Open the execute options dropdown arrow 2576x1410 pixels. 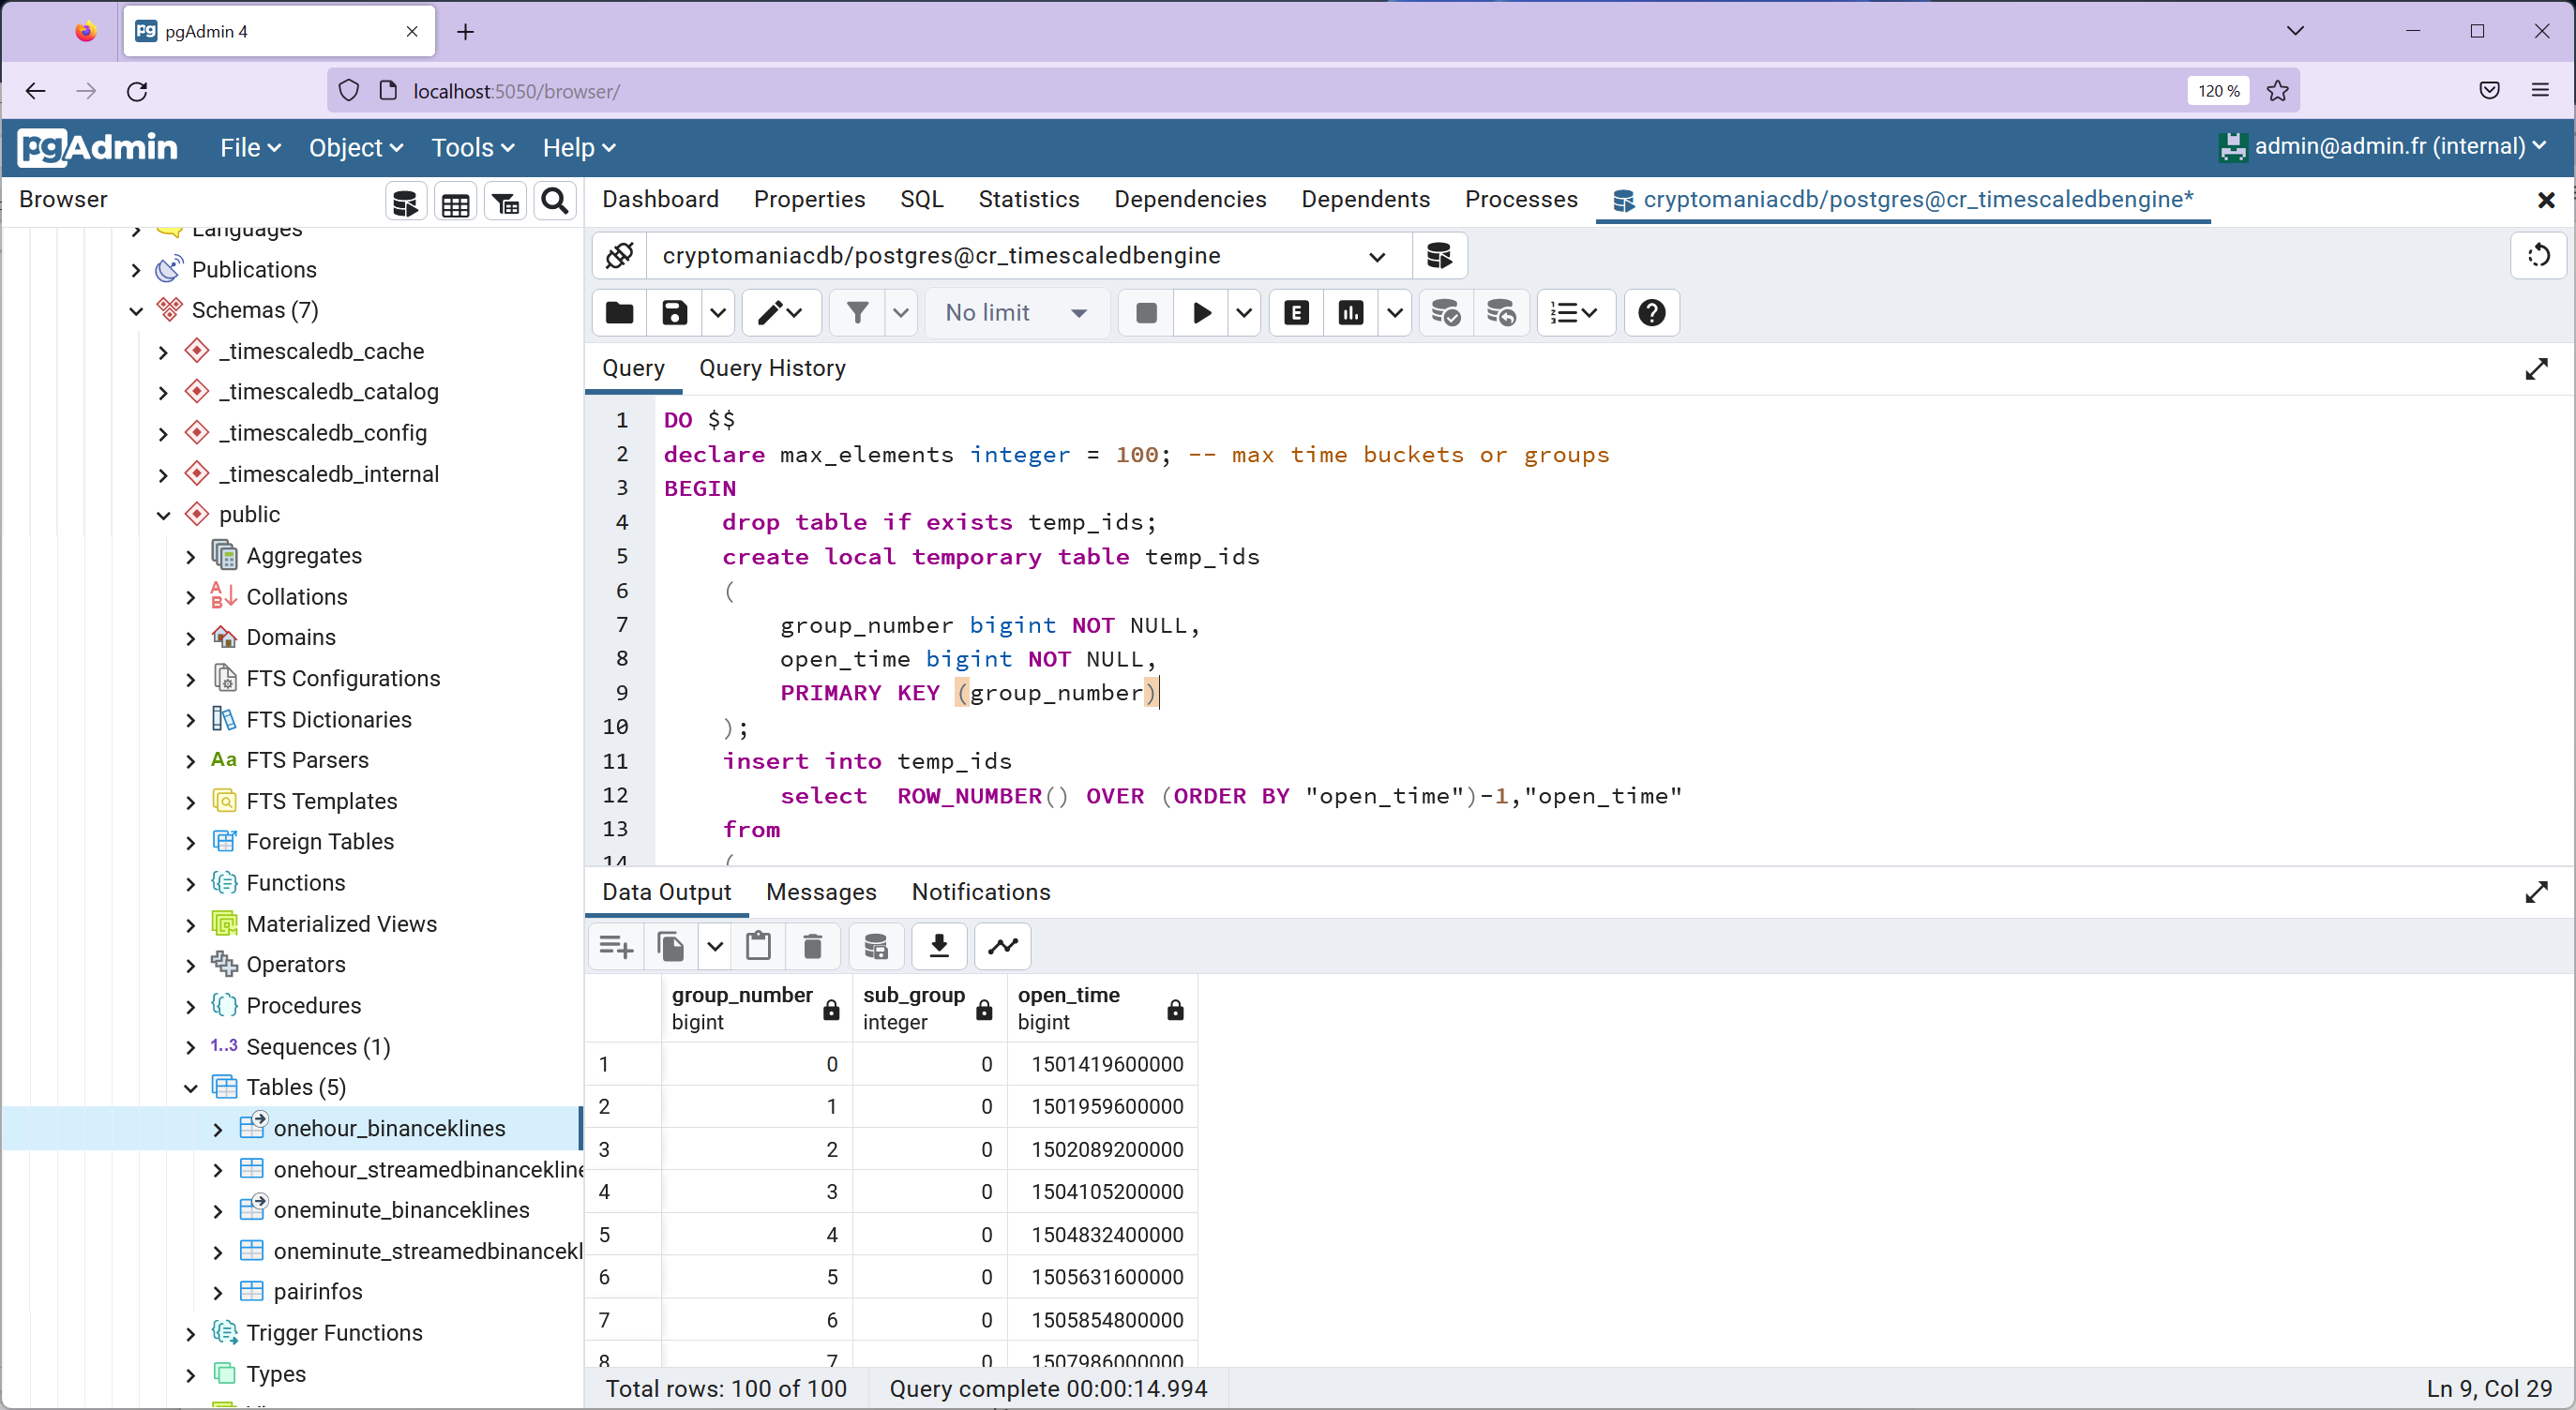[1244, 313]
